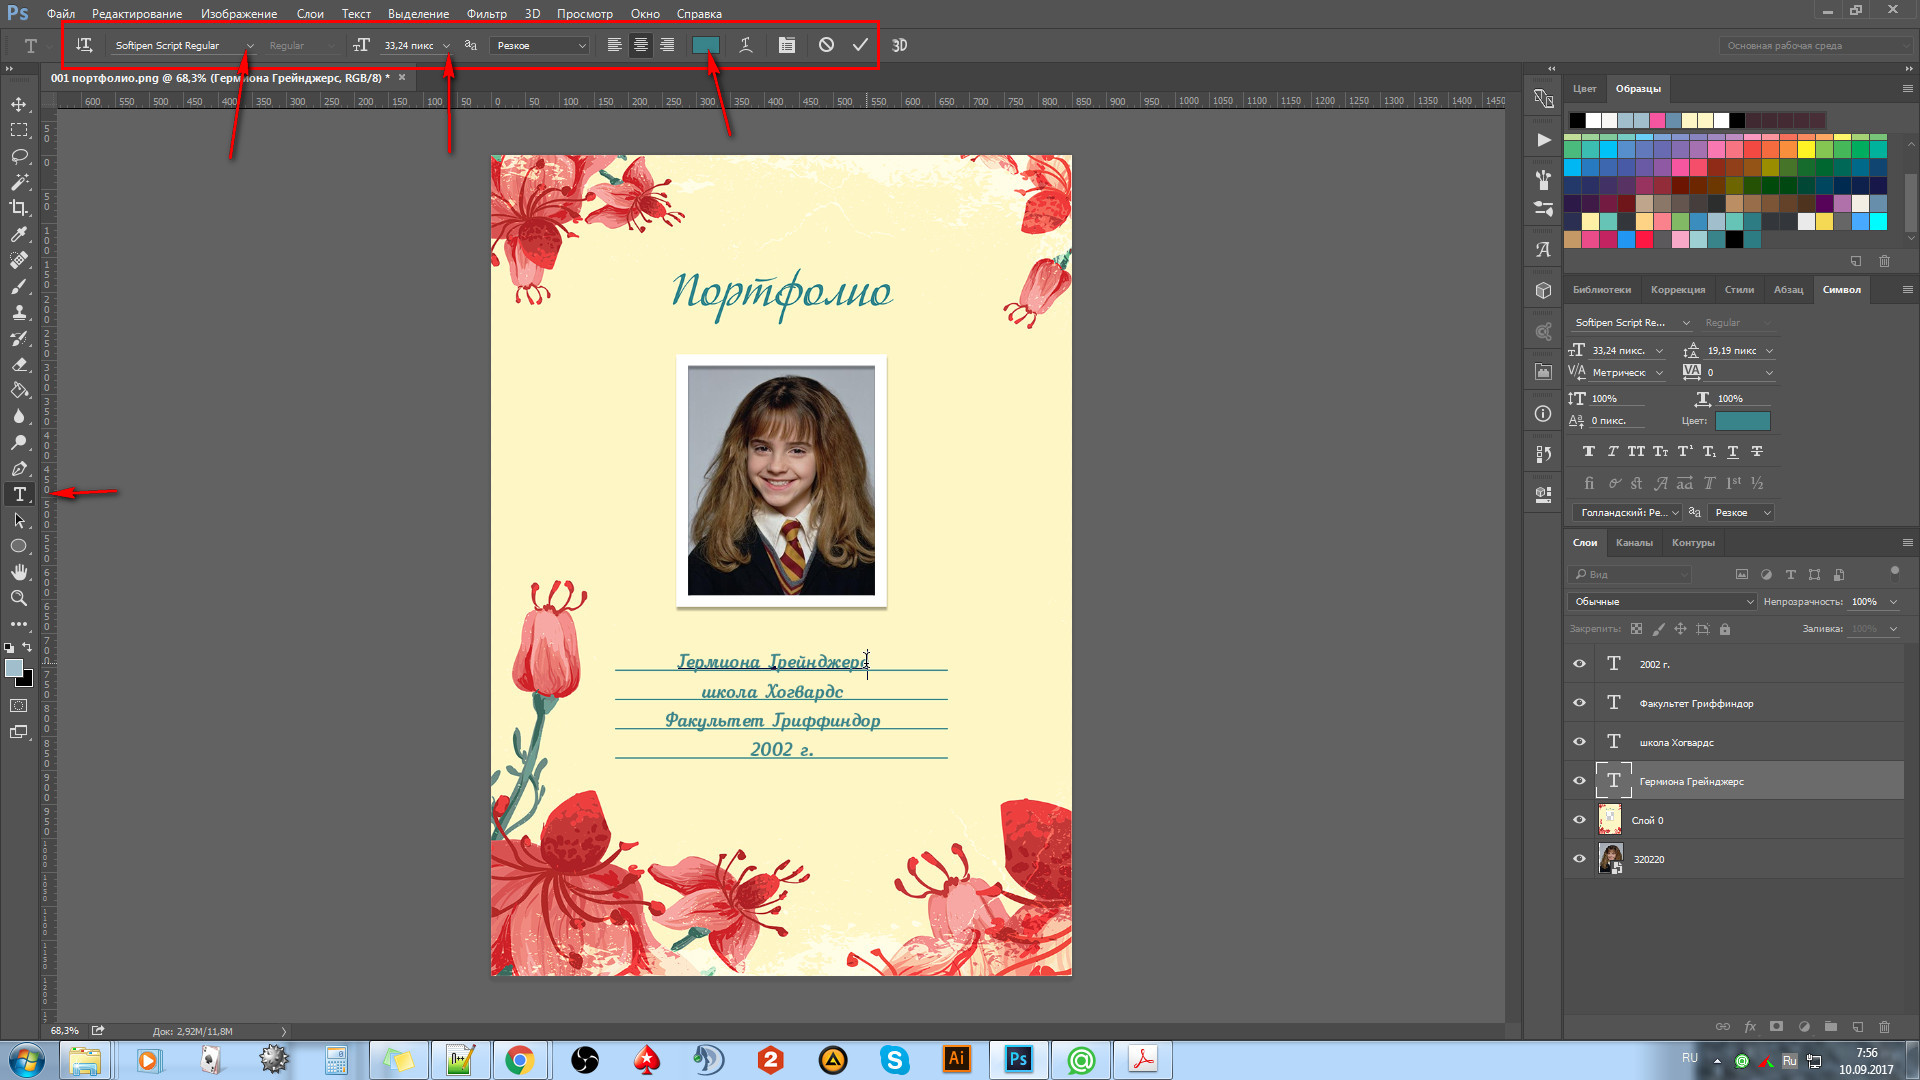
Task: Click text color swatch in options bar
Action: click(x=706, y=45)
